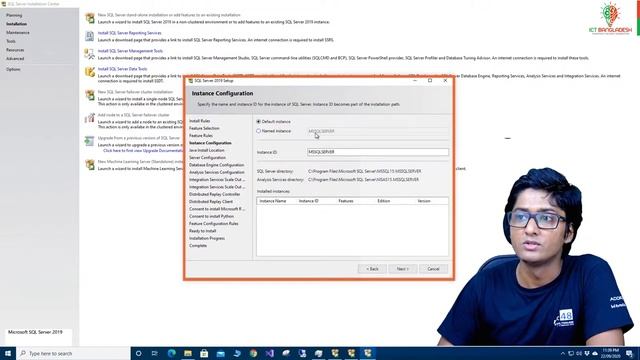This screenshot has width=640, height=360.
Task: Click the Ready to Install wizard step
Action: pyautogui.click(x=202, y=231)
